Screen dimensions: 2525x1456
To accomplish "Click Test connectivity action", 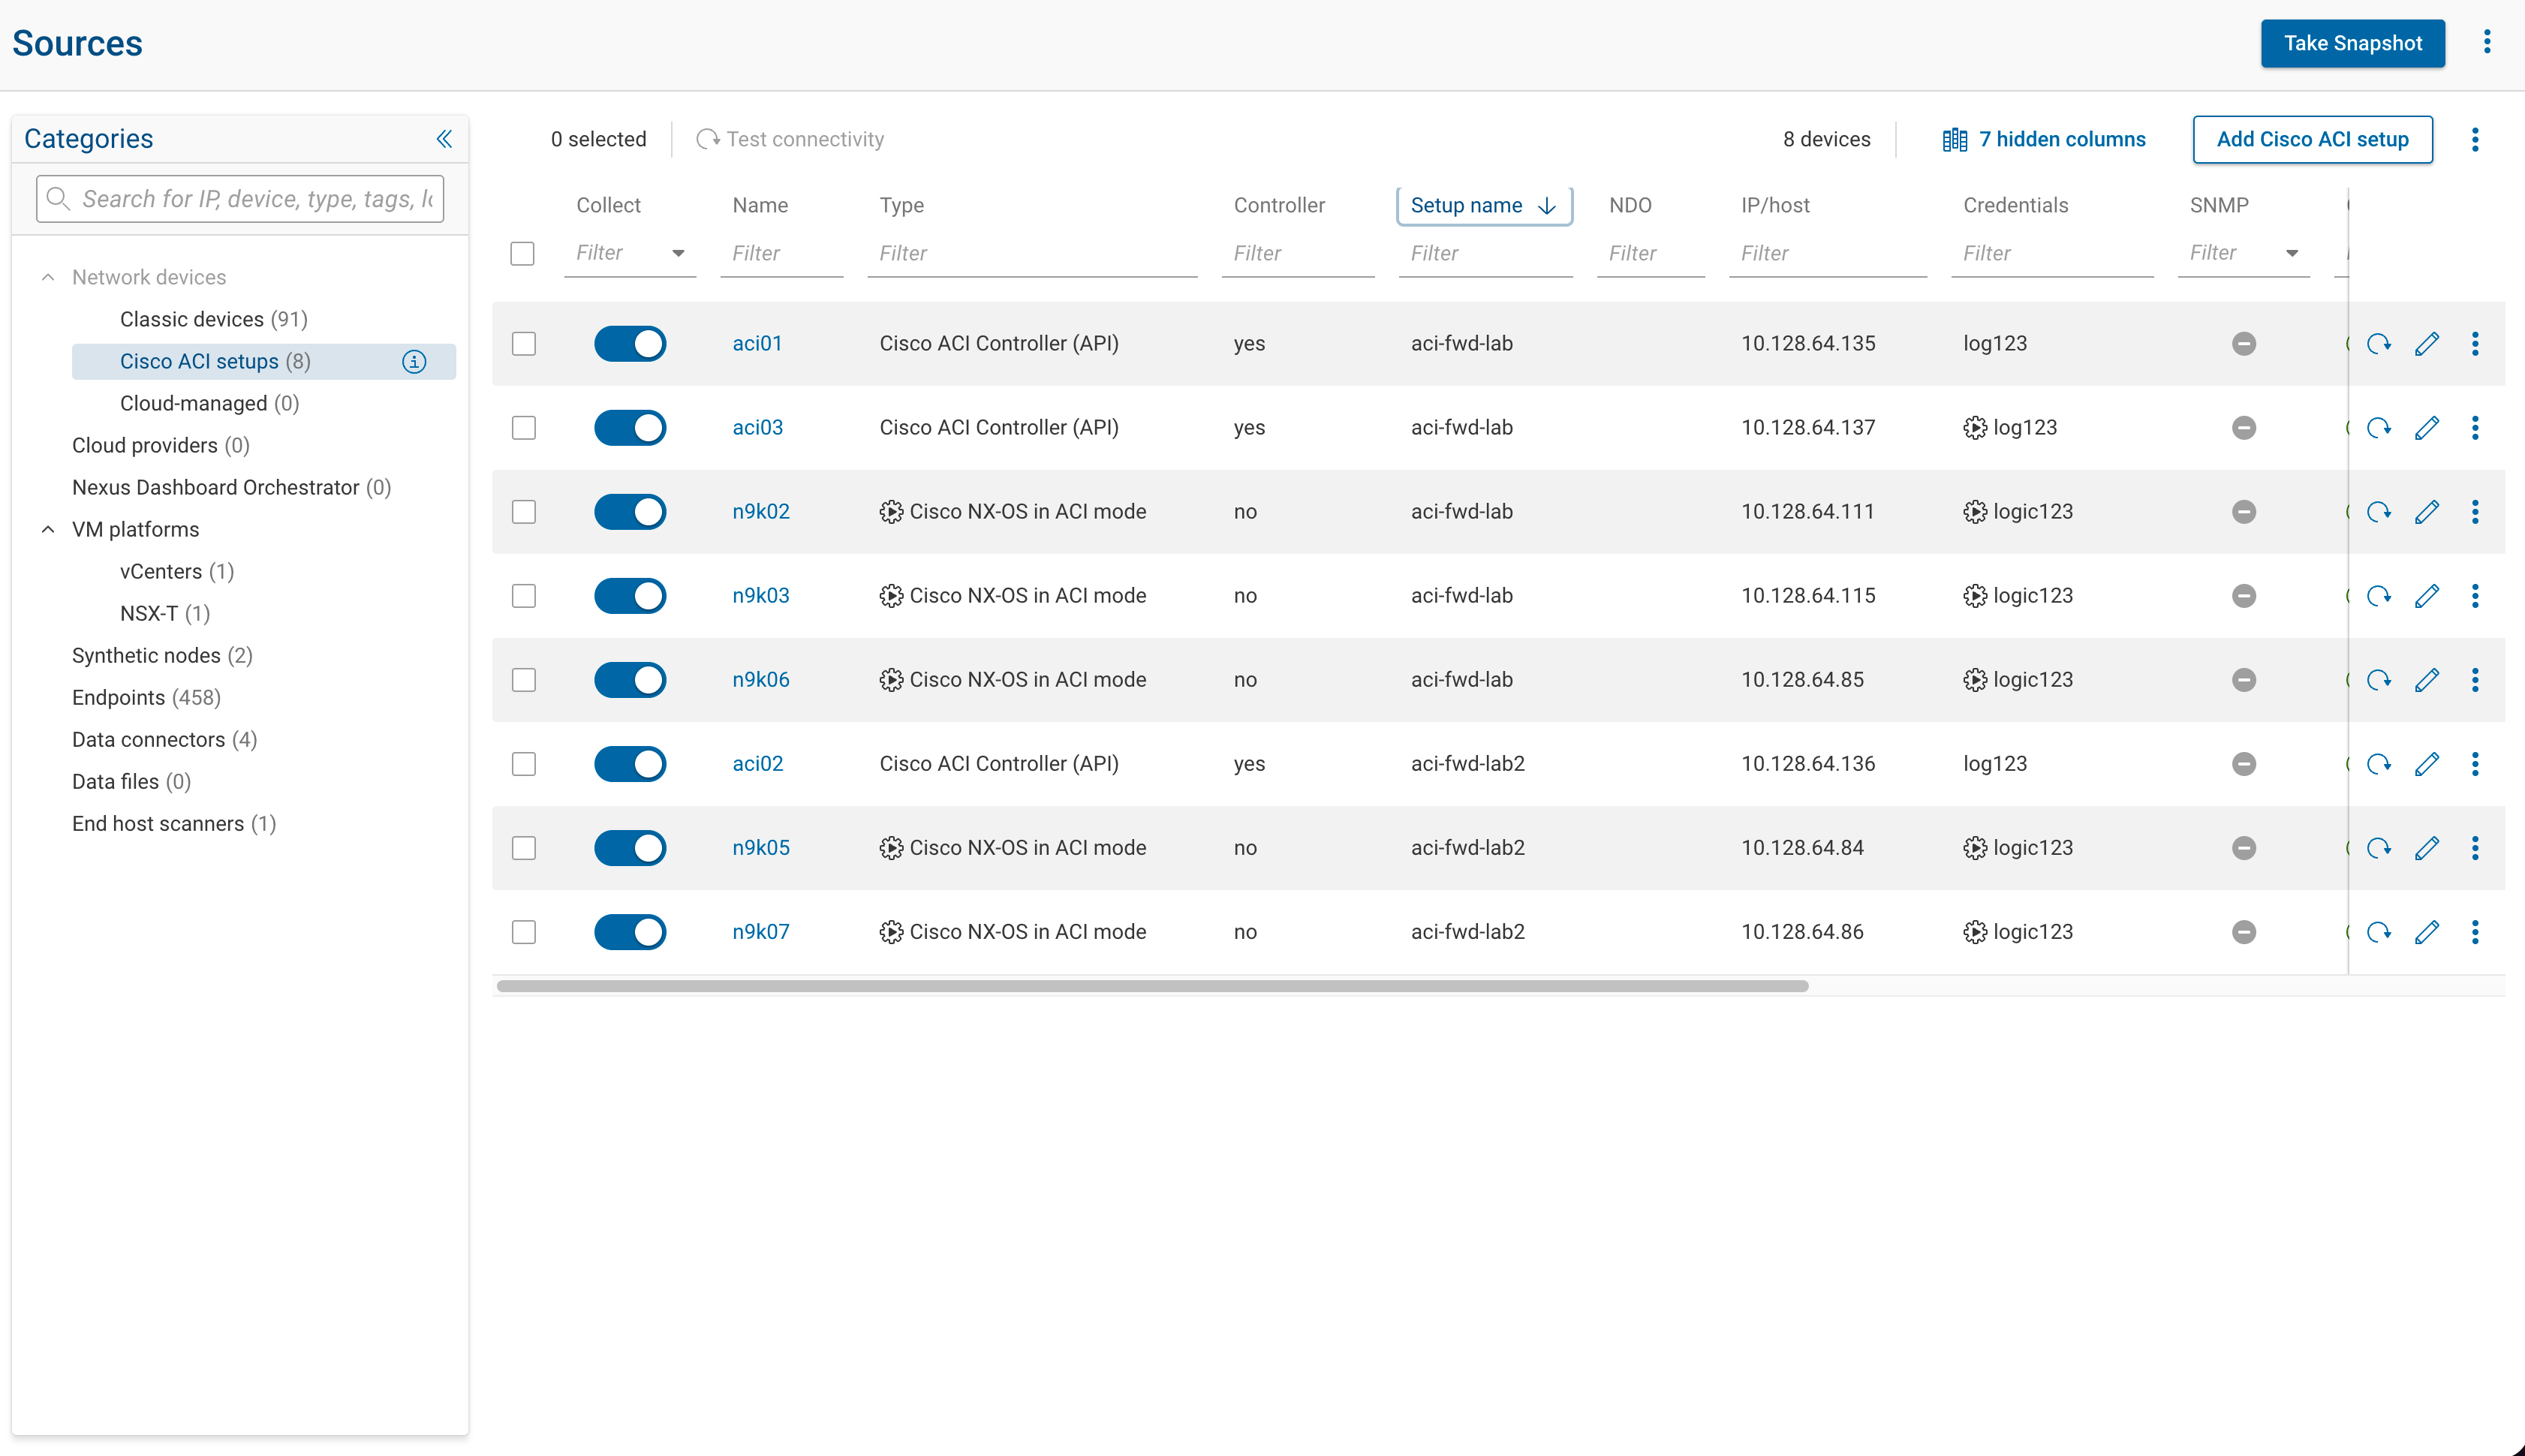I will pyautogui.click(x=790, y=140).
